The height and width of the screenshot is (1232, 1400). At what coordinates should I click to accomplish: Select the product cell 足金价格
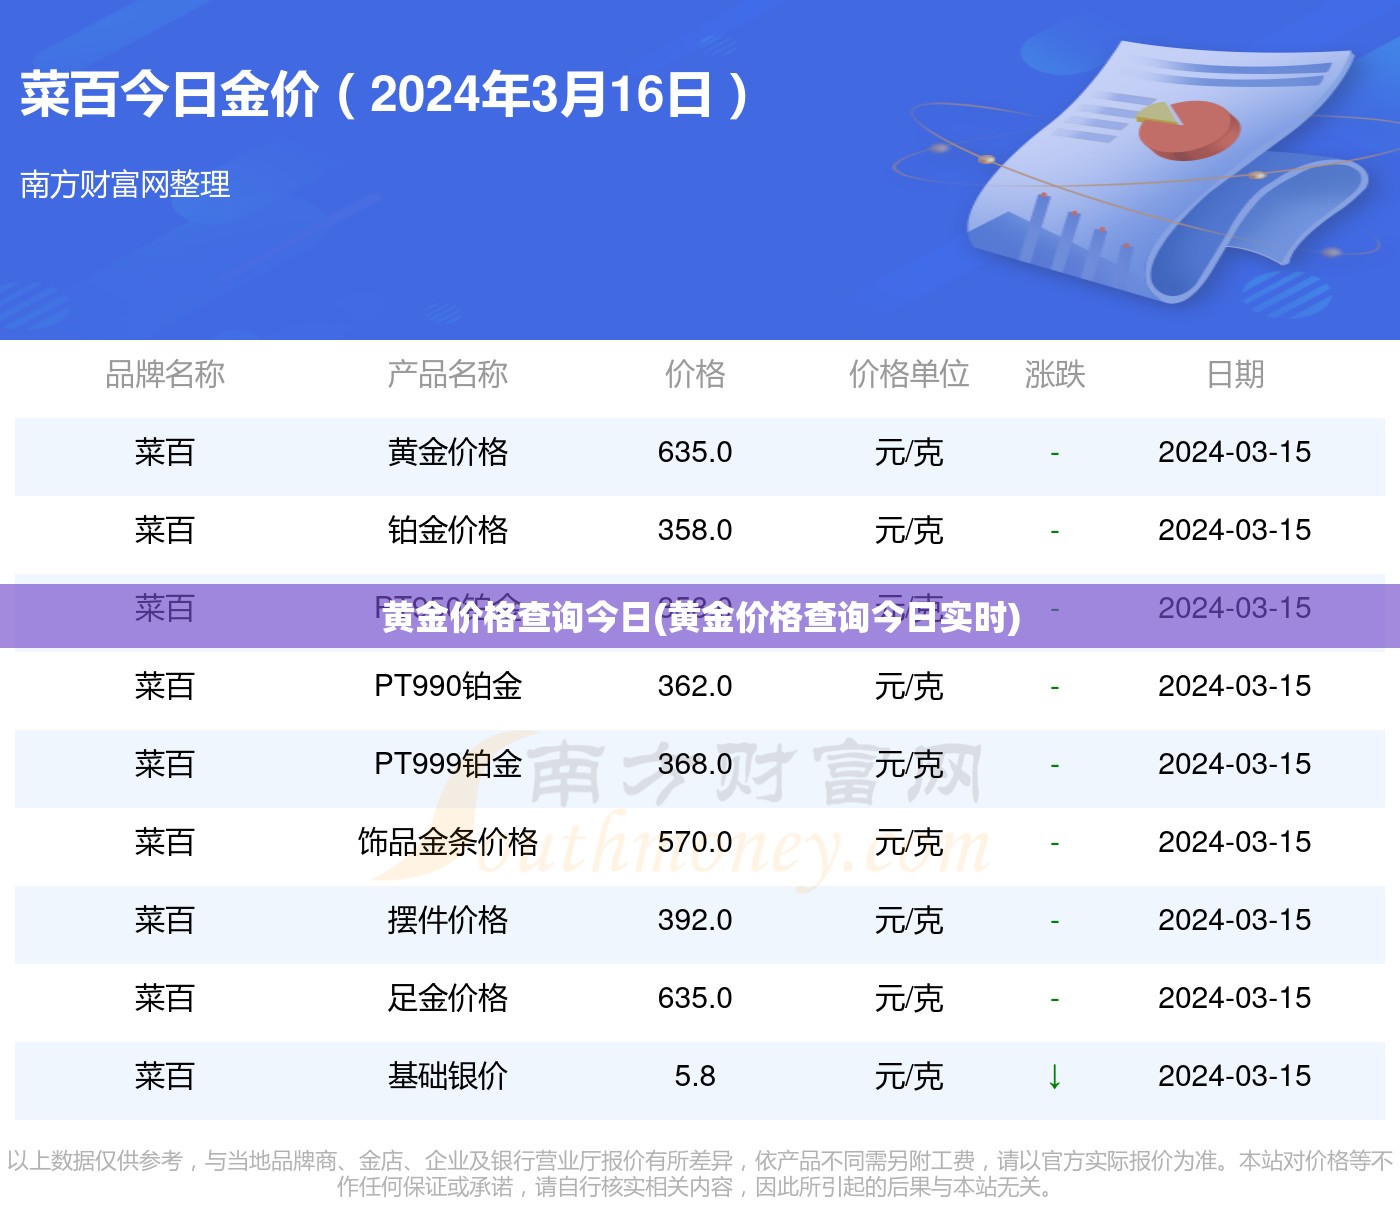point(448,998)
